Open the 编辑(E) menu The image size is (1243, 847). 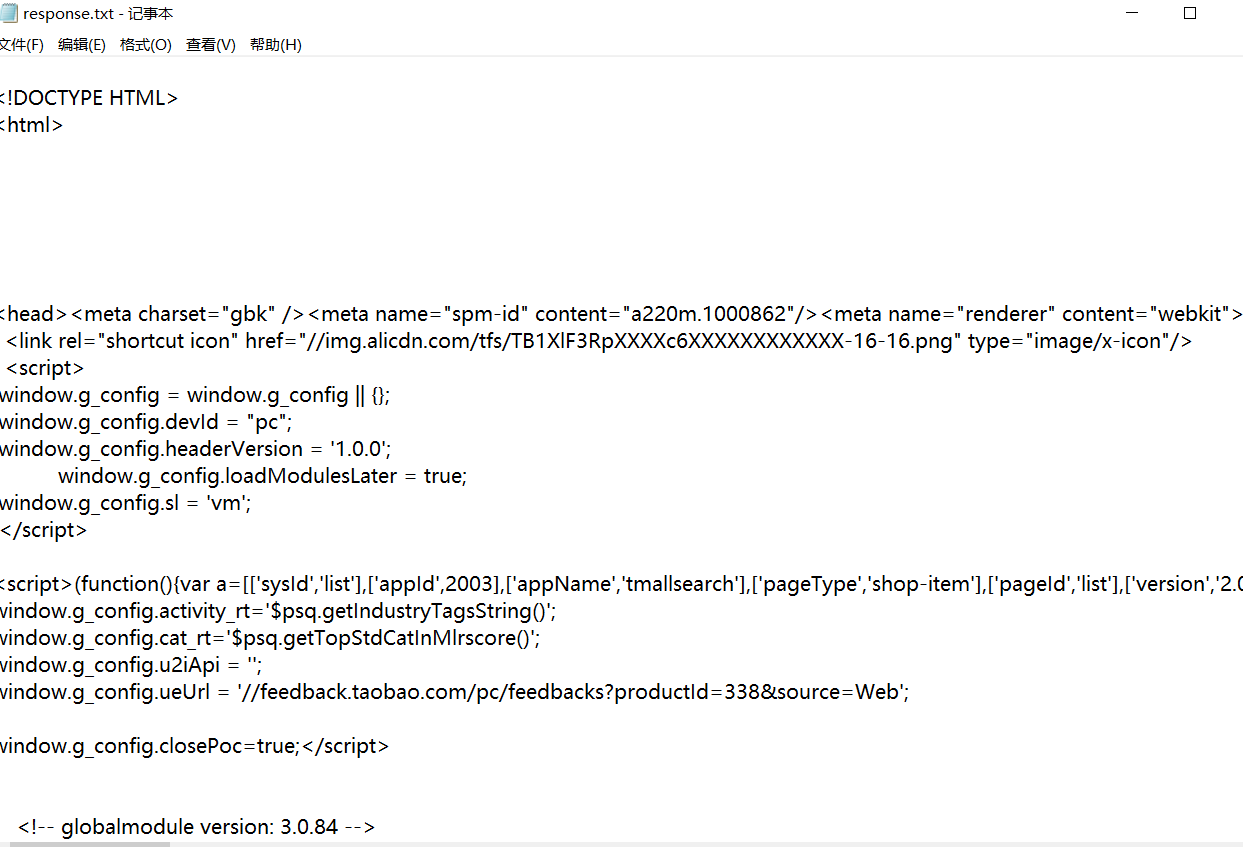(x=82, y=45)
